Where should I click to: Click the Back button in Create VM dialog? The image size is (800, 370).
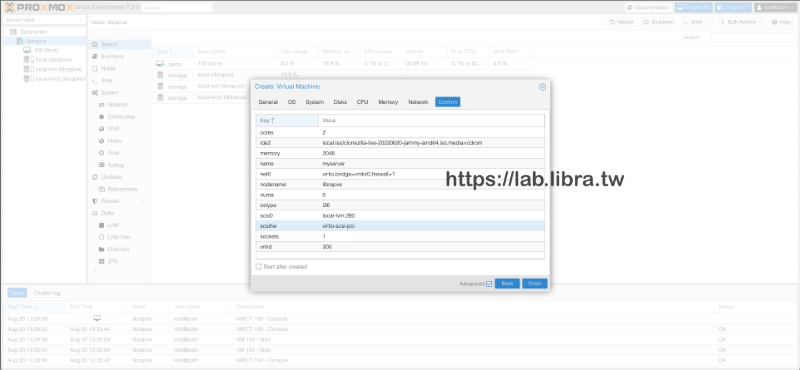coord(507,283)
